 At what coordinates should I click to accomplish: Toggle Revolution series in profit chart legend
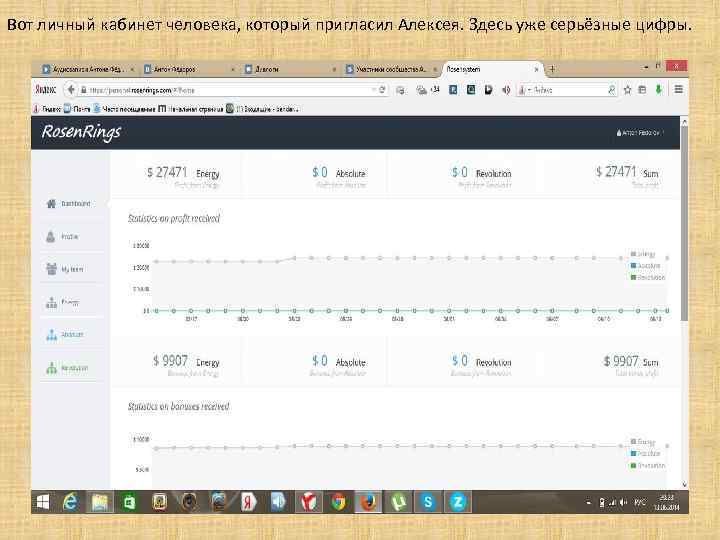[647, 278]
